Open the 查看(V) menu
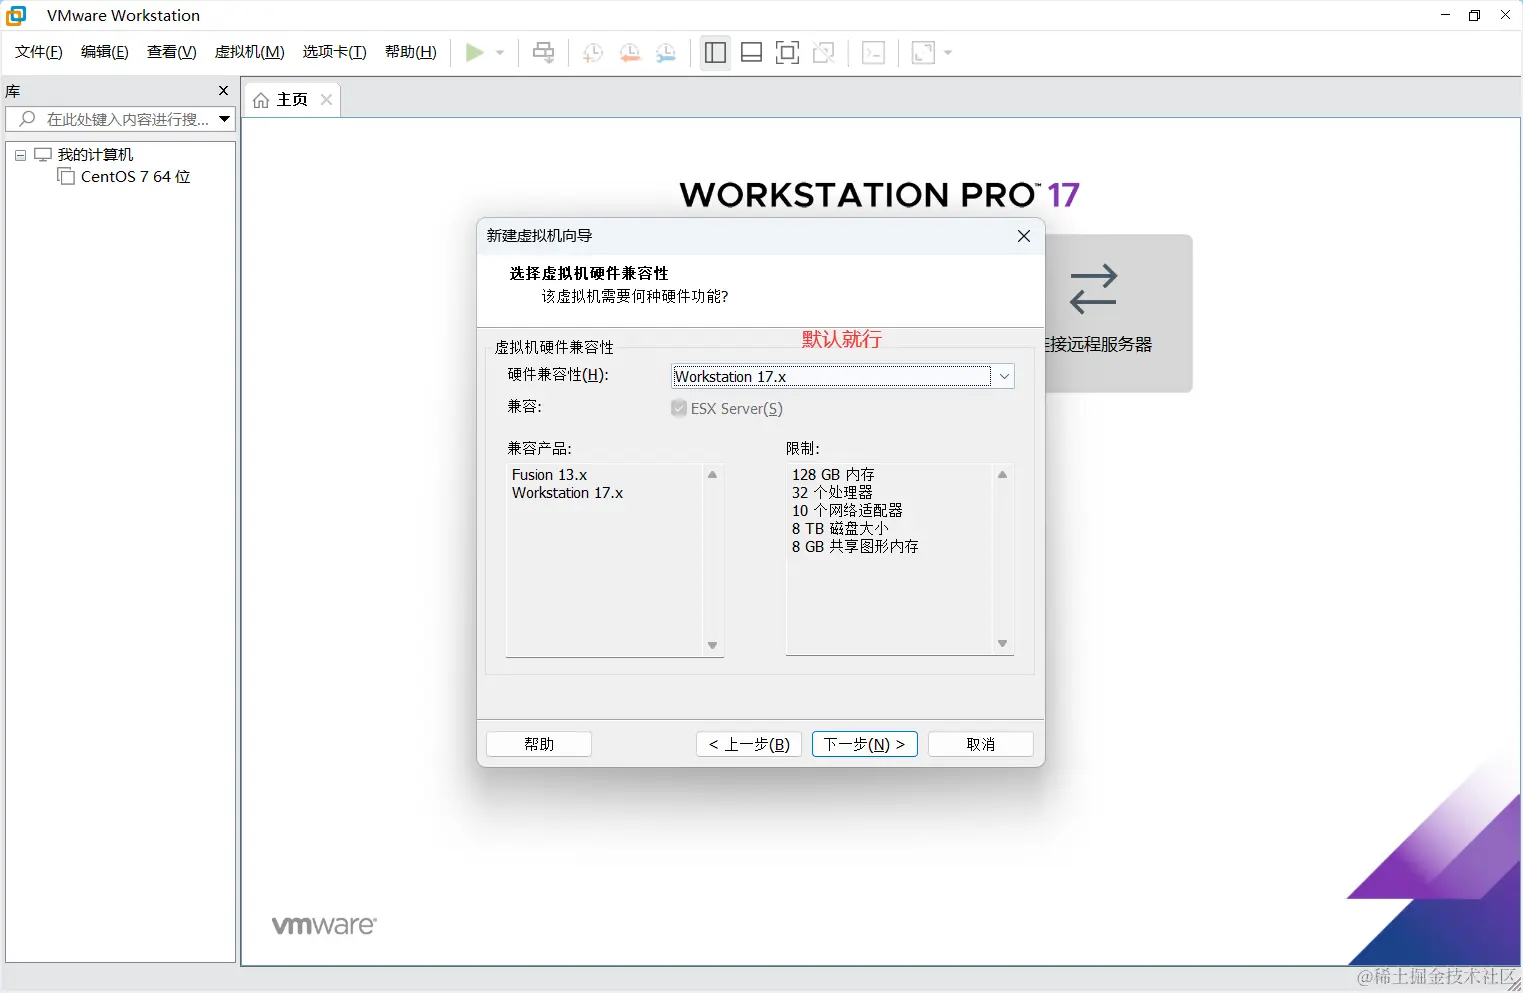This screenshot has width=1523, height=993. pos(172,52)
